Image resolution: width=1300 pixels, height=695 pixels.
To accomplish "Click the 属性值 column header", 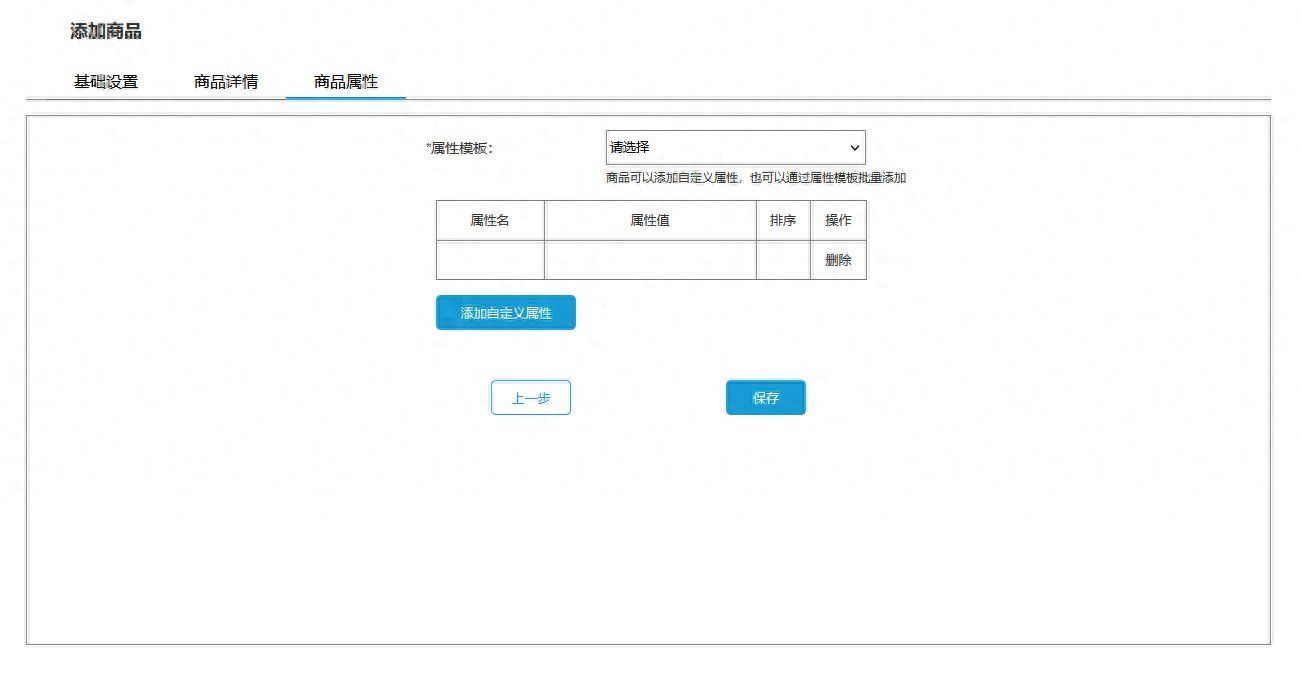I will pos(650,220).
